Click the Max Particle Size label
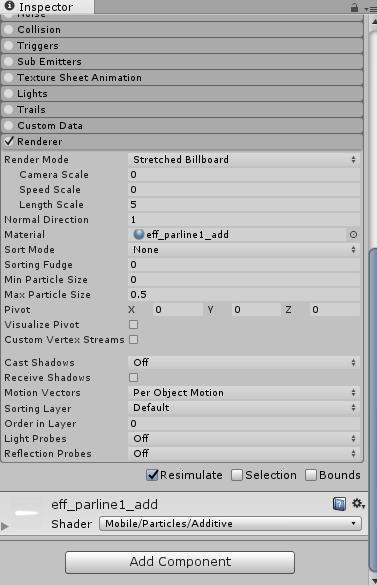 pos(47,294)
